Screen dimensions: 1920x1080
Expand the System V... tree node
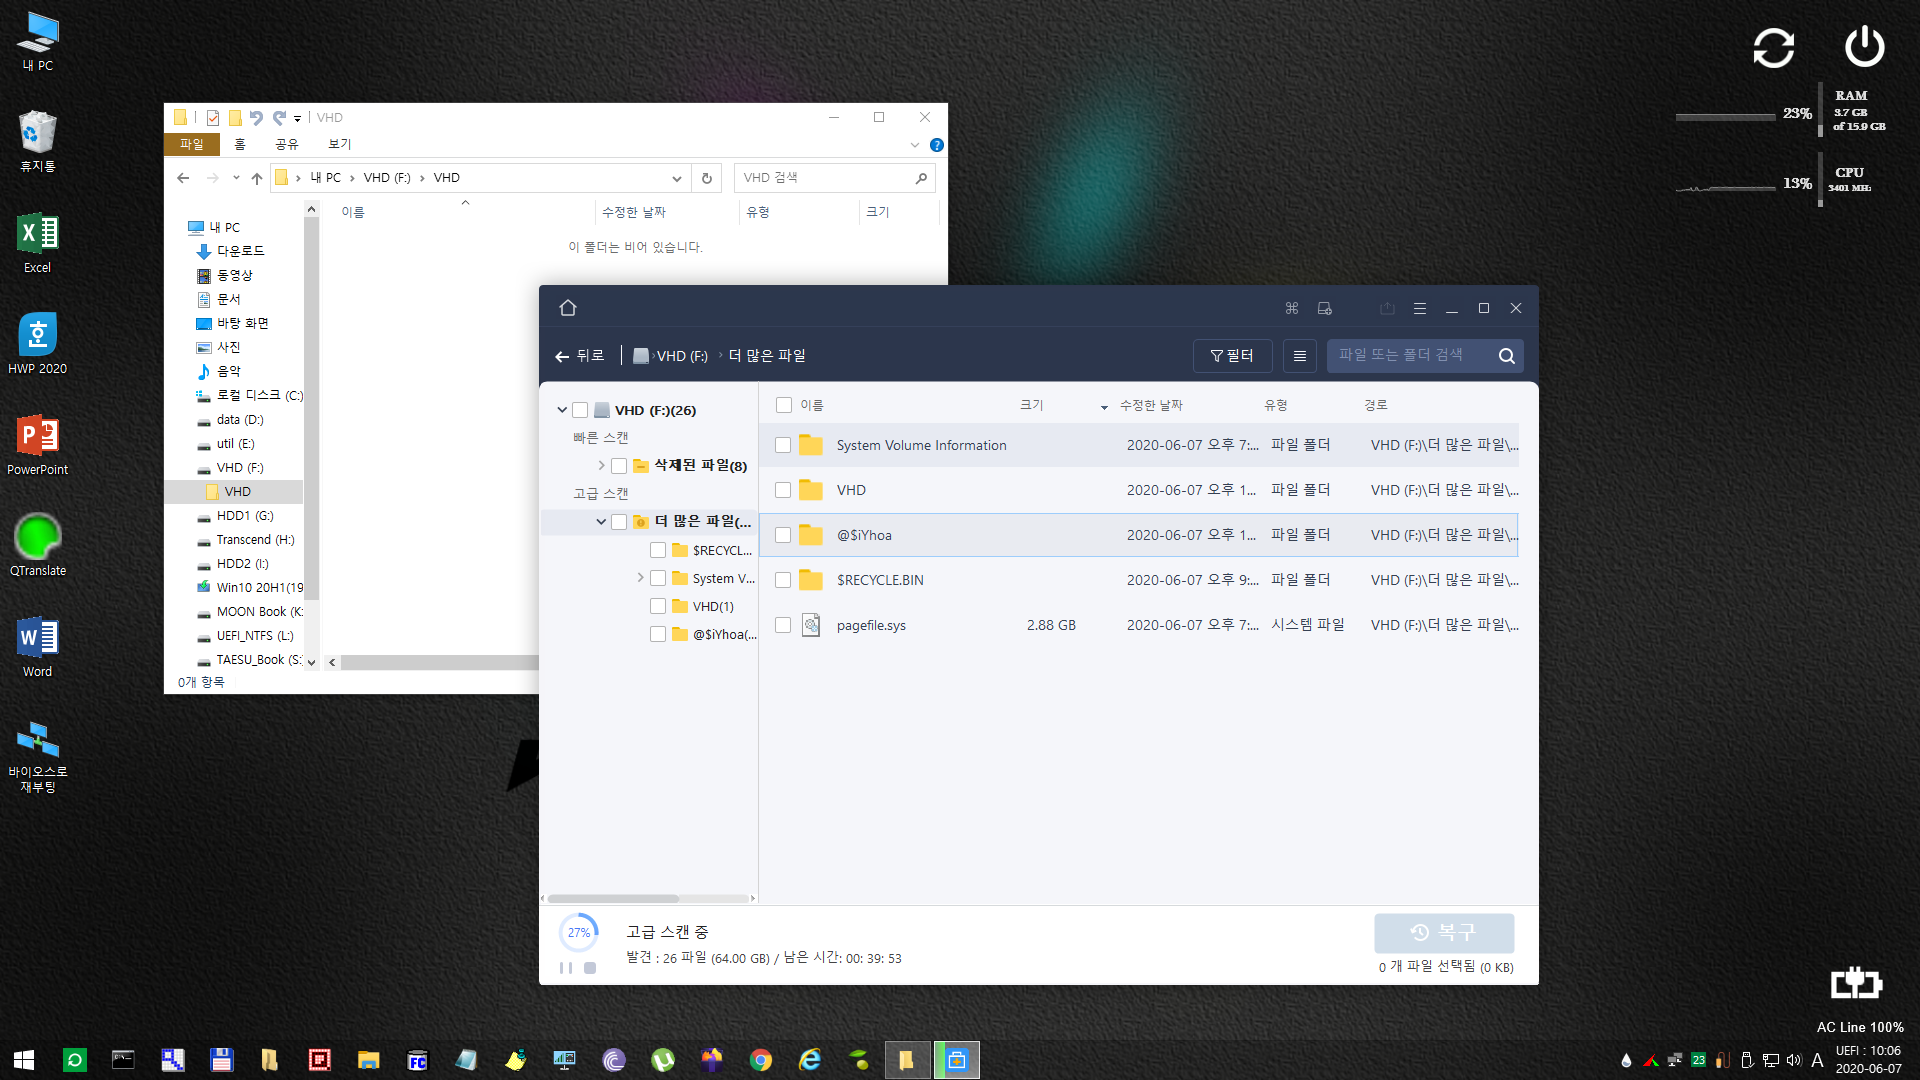640,578
